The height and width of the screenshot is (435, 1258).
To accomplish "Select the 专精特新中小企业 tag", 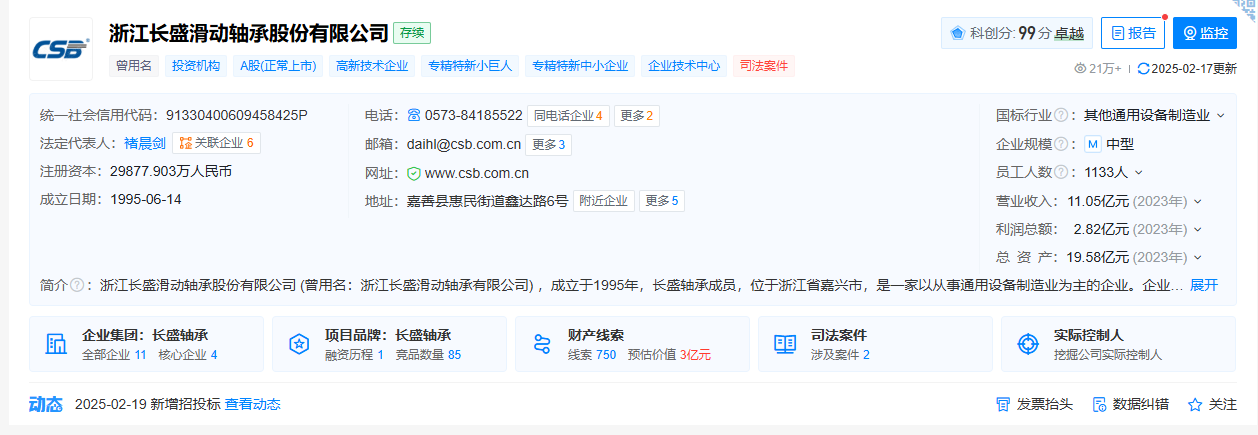I will click(x=580, y=66).
